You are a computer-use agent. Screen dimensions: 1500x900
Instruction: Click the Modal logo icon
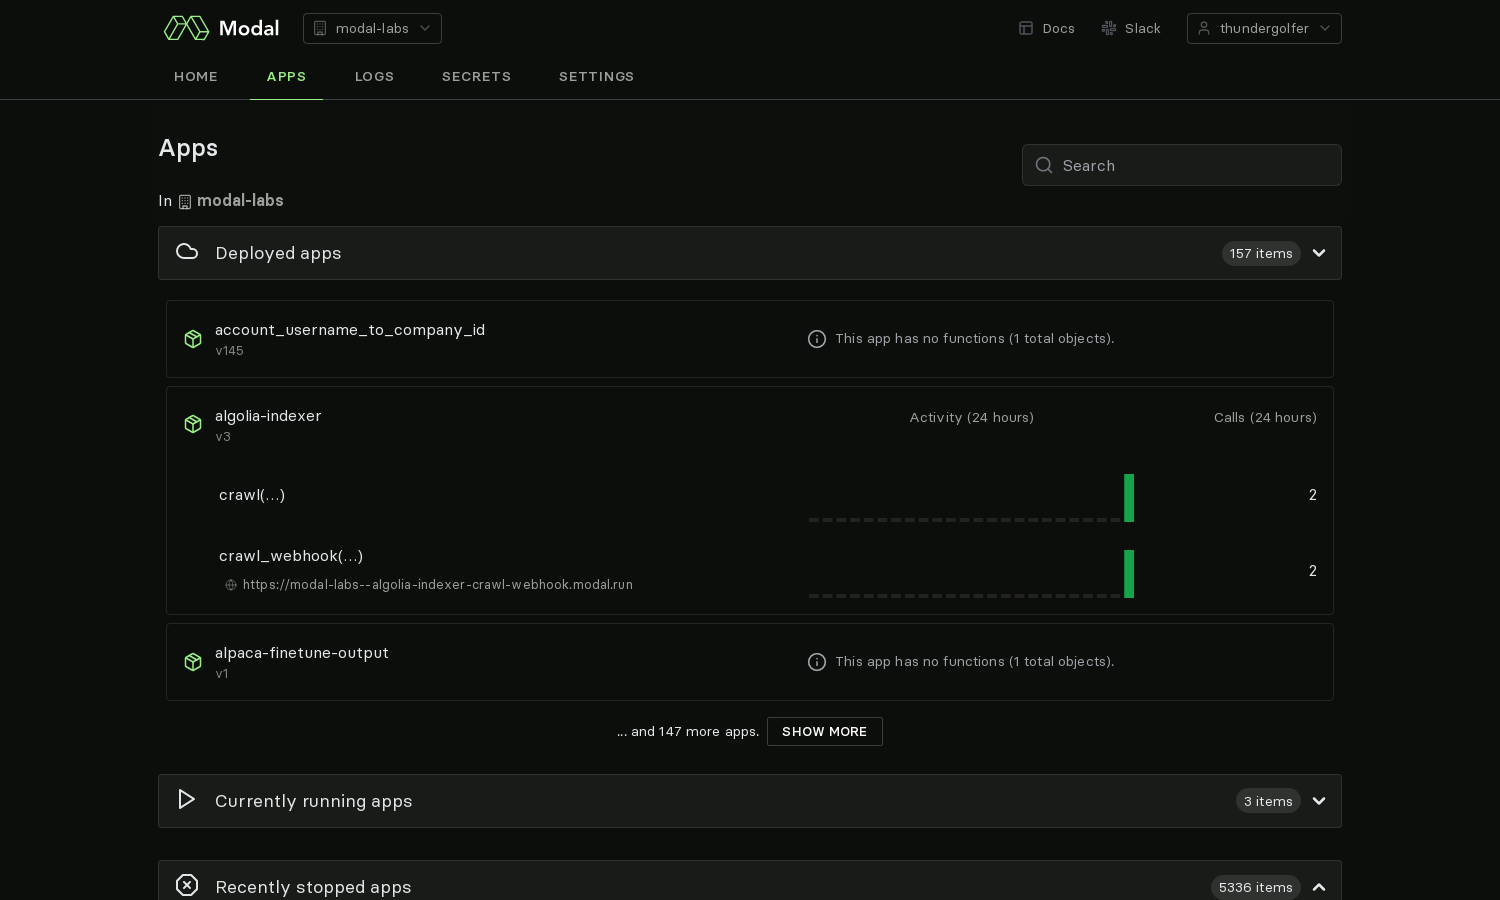[x=186, y=28]
